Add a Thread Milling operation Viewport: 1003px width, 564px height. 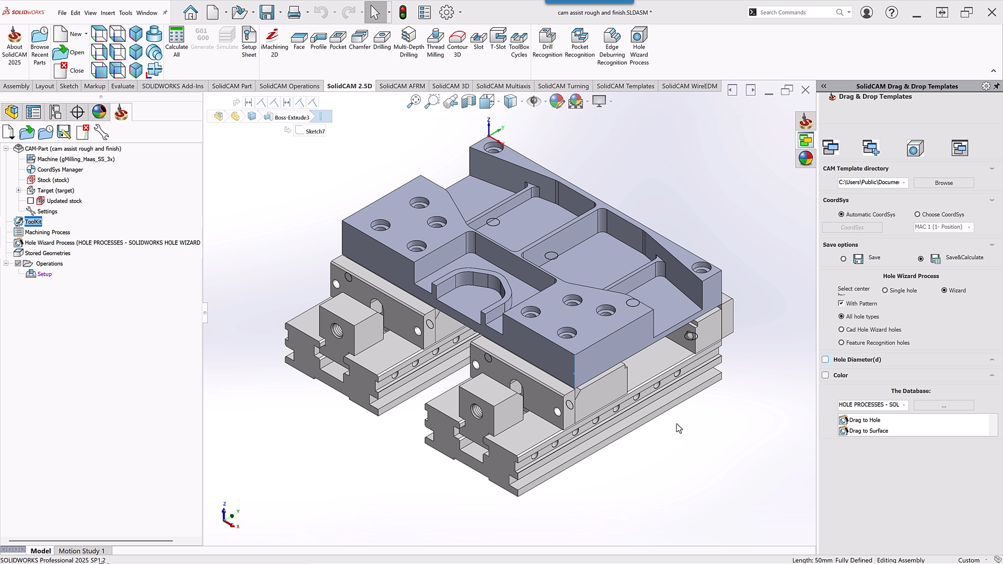click(435, 42)
